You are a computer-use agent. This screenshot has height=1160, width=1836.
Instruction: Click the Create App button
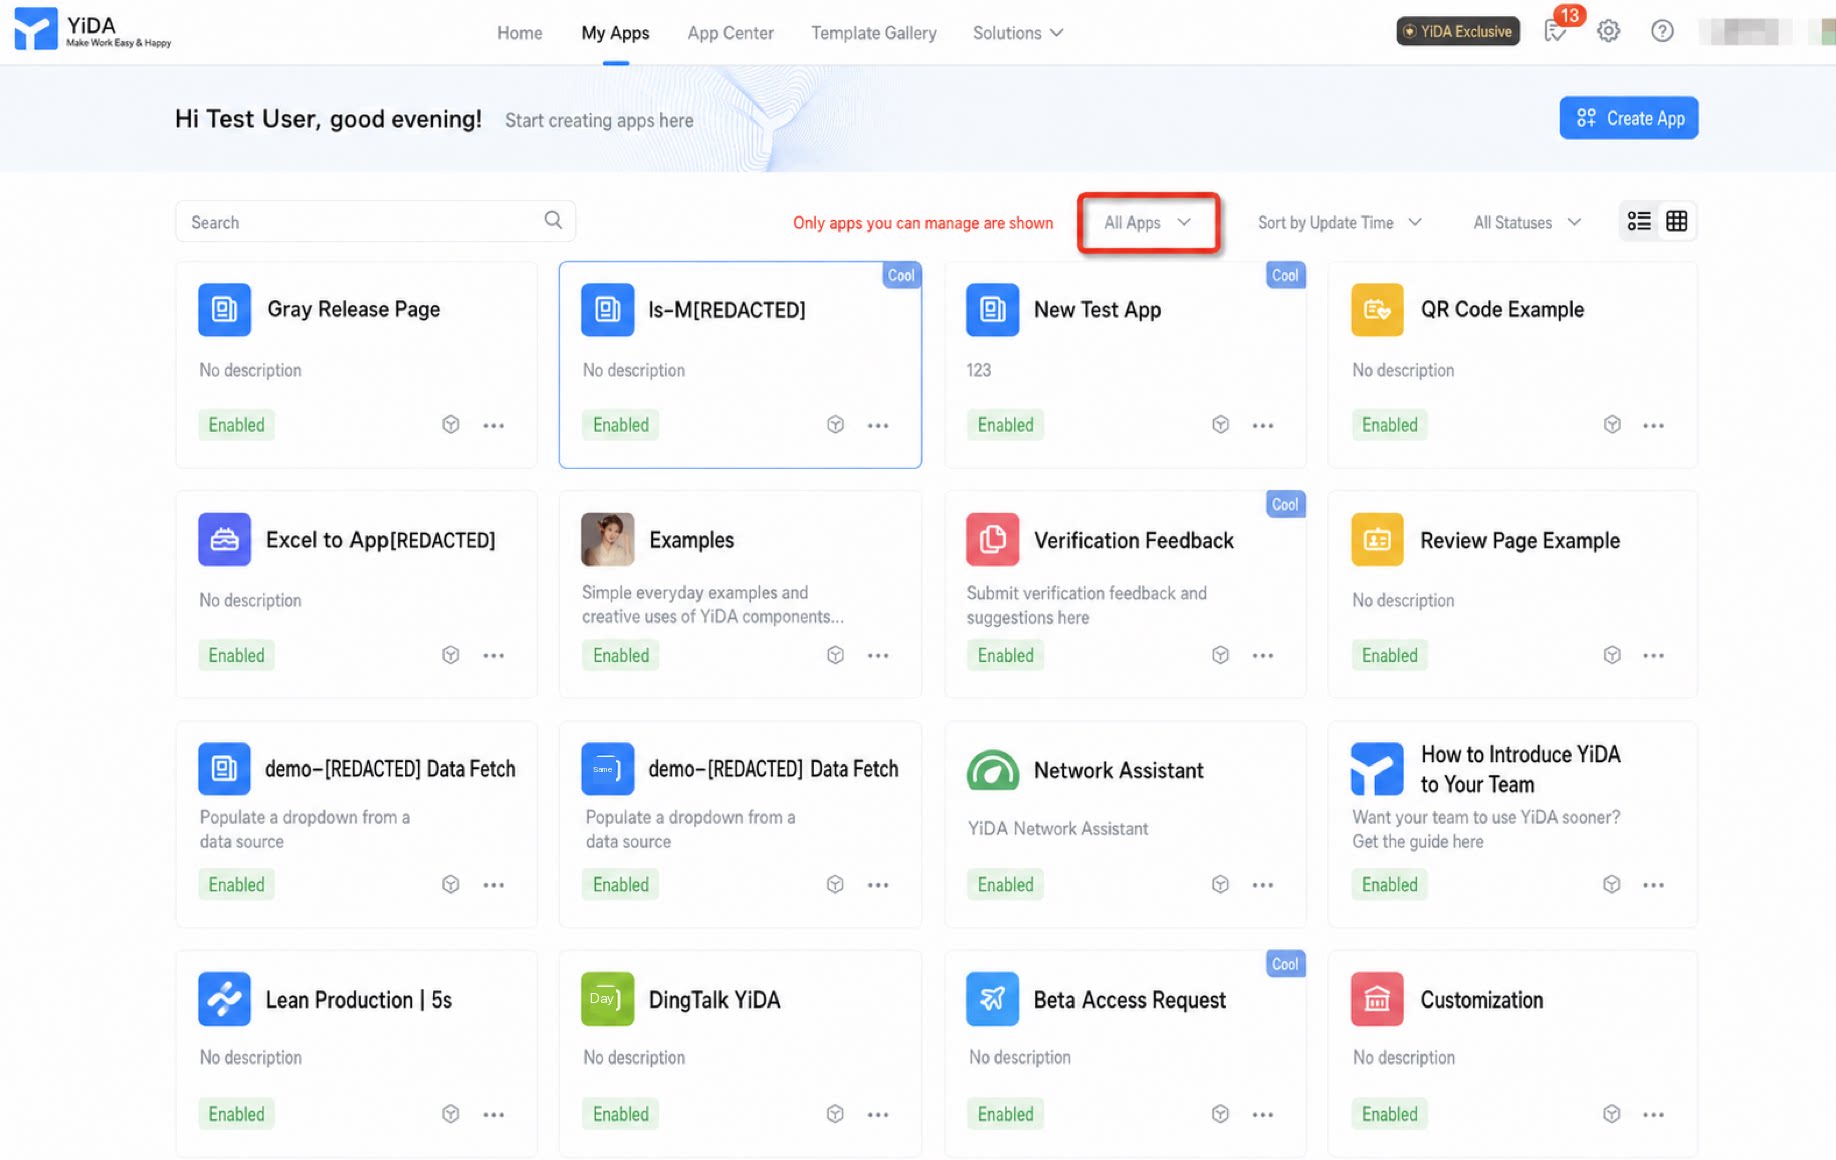1628,118
